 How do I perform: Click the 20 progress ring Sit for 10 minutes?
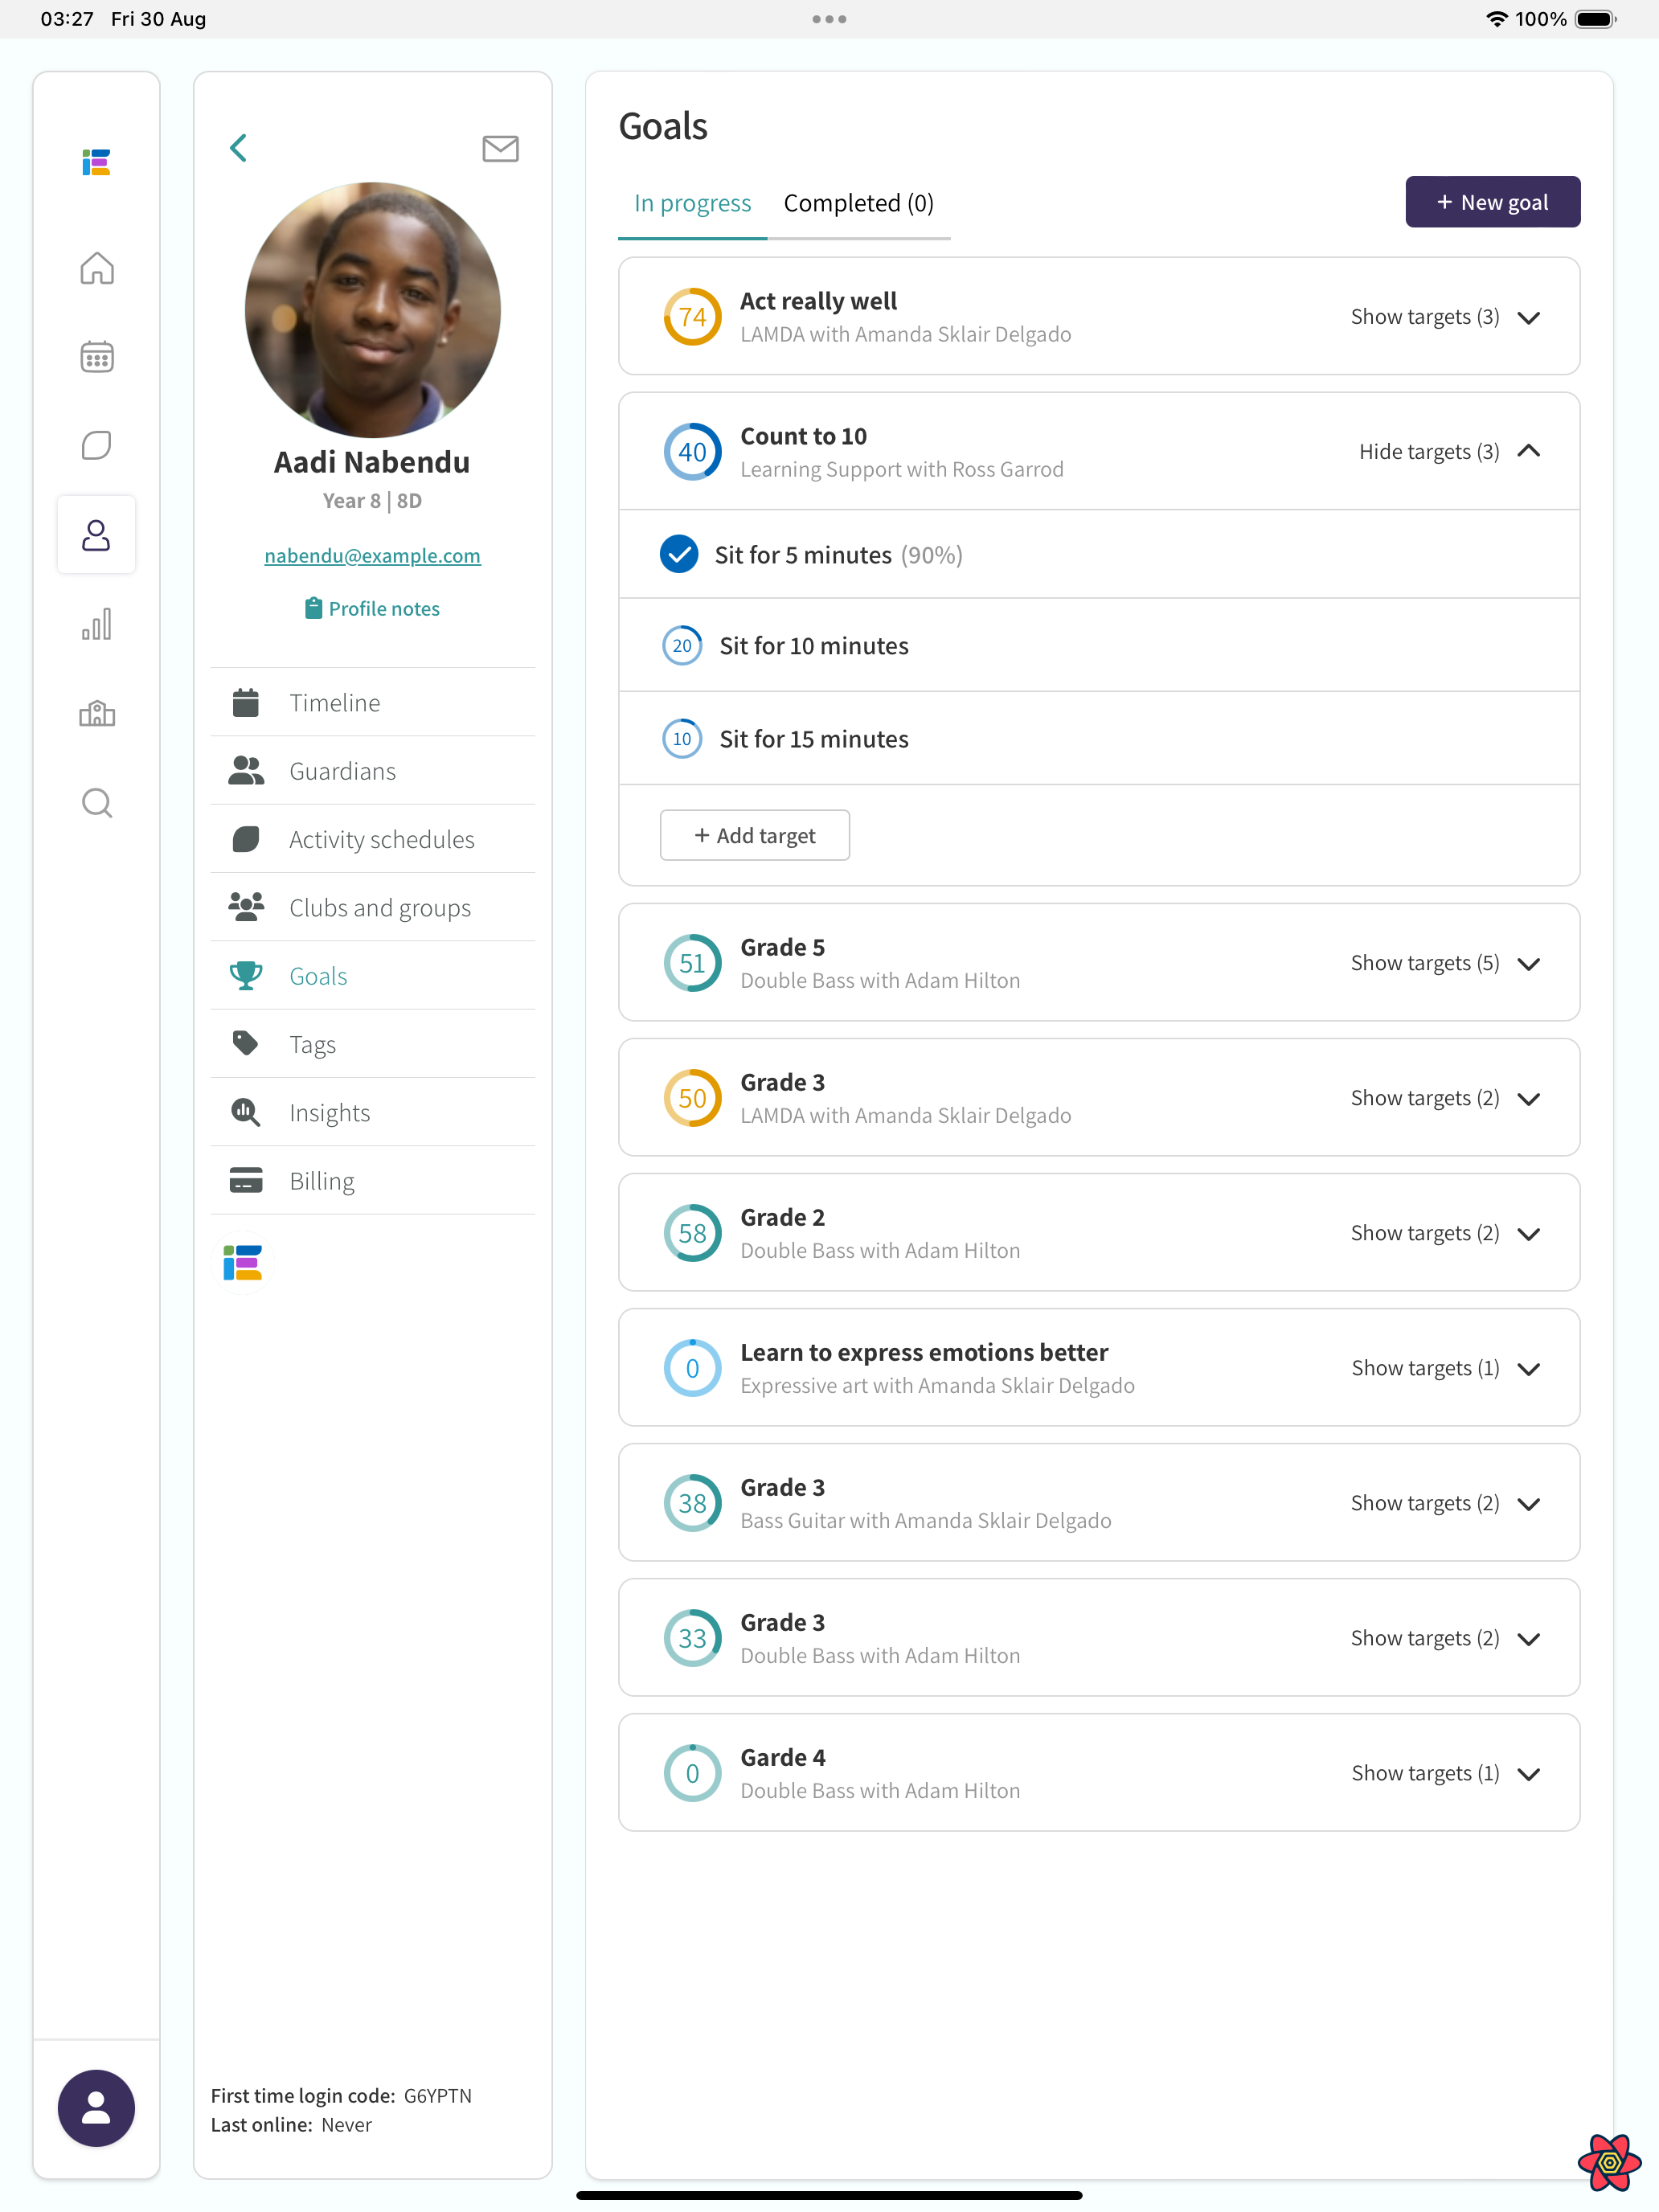pyautogui.click(x=682, y=645)
